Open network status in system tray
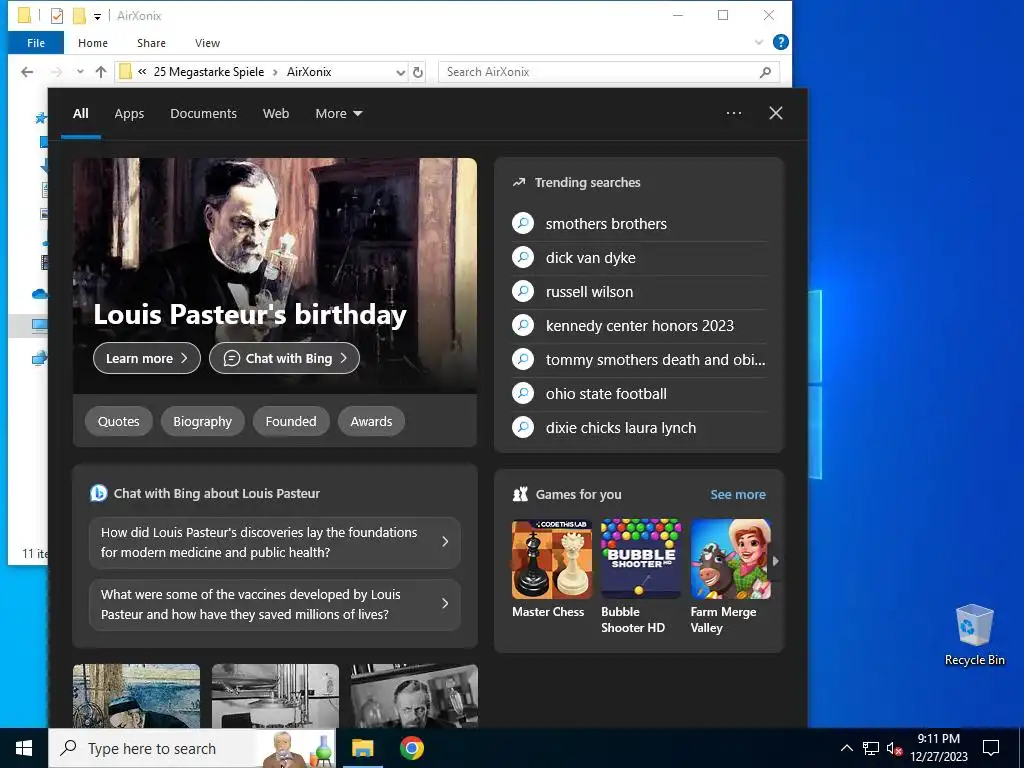 [x=871, y=748]
